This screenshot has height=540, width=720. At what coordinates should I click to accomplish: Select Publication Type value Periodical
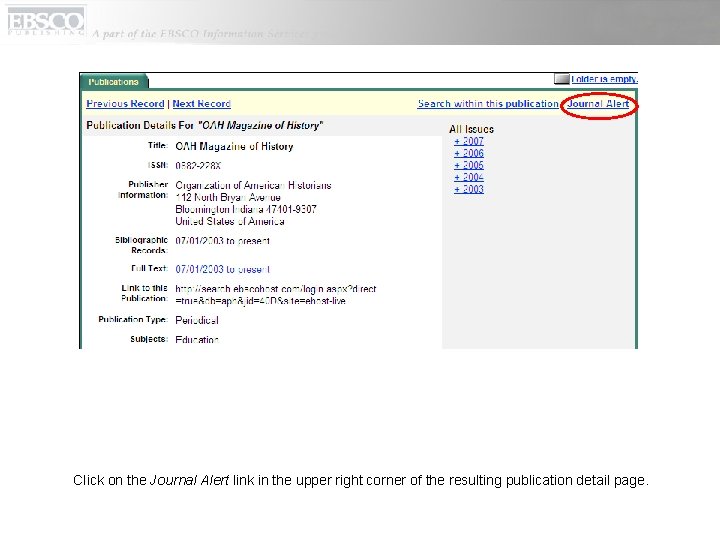[x=197, y=321]
